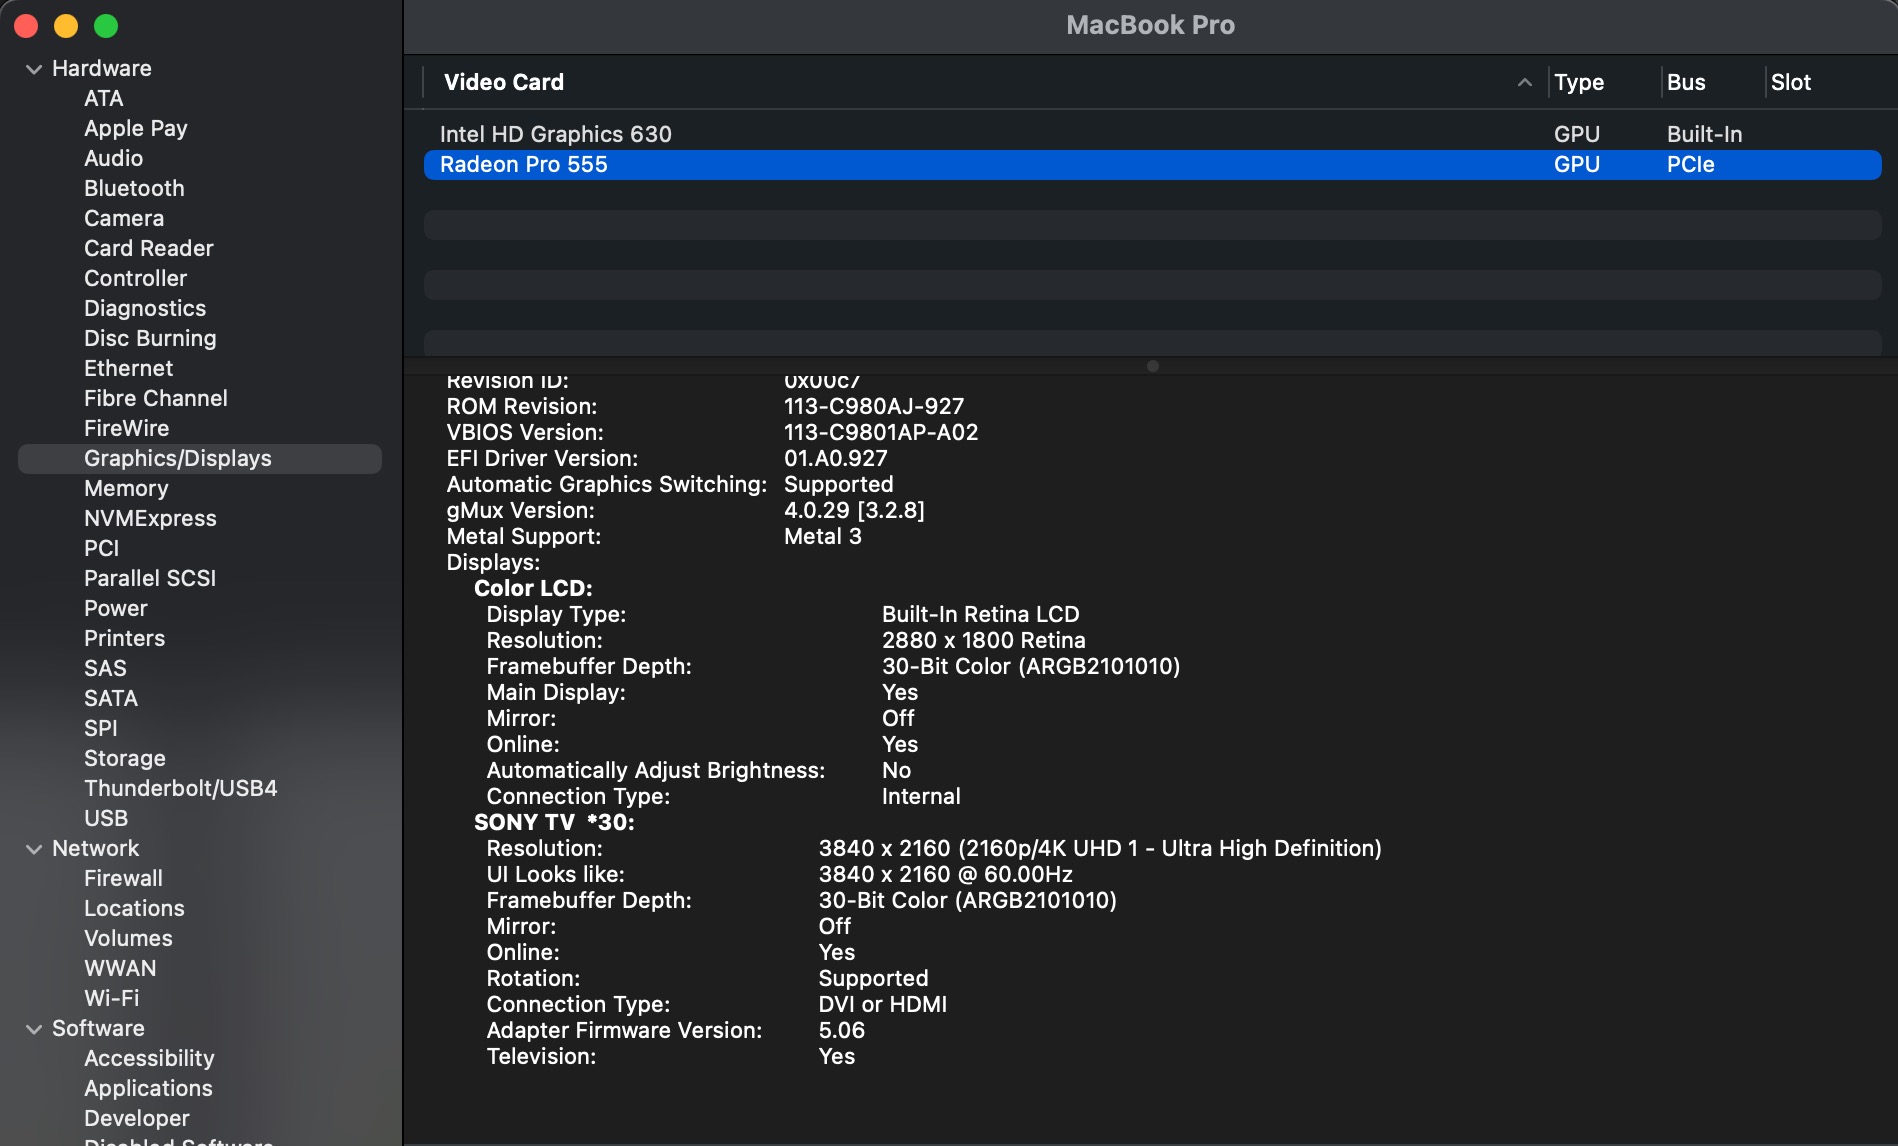Select Disc Burning in the sidebar
Screen dimensions: 1898x1146
coord(150,338)
